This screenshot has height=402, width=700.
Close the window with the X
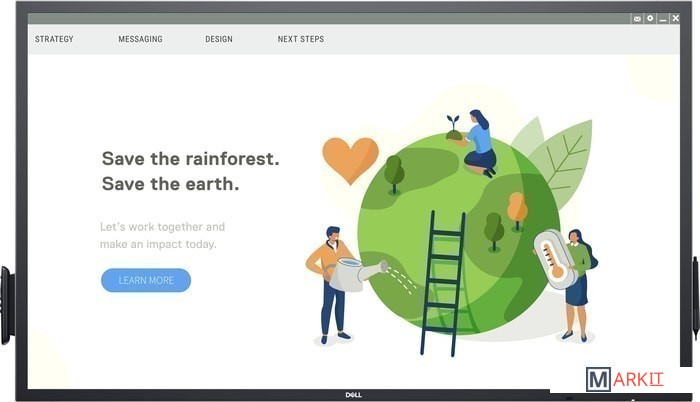pos(675,18)
